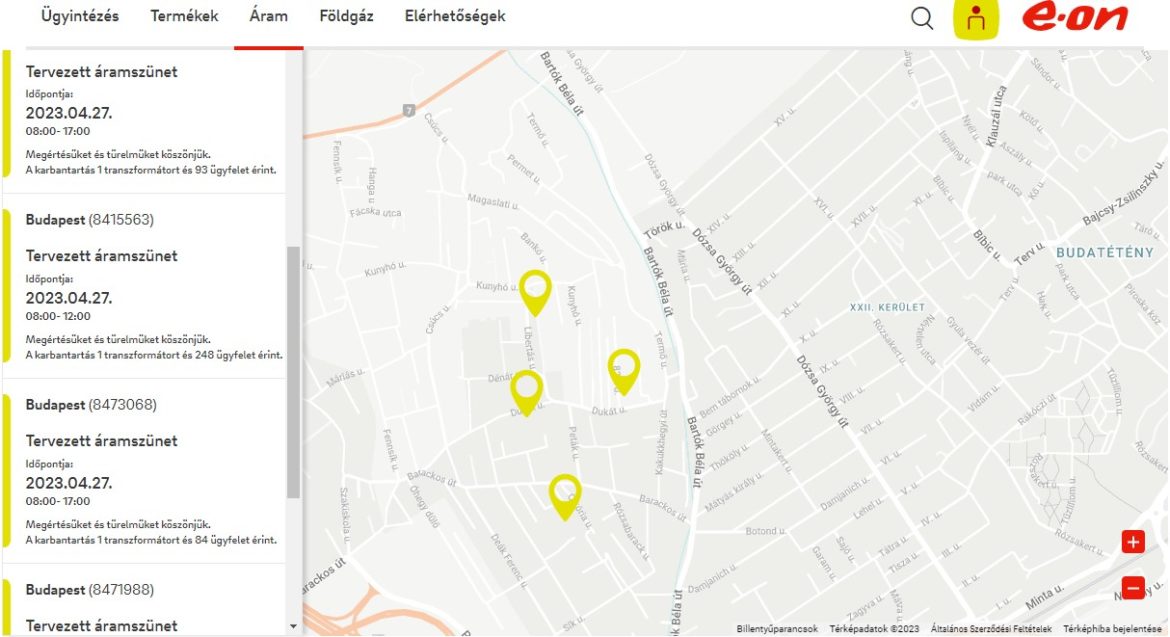Go to Elérhetőségek menu item
The height and width of the screenshot is (637, 1170).
[x=455, y=16]
